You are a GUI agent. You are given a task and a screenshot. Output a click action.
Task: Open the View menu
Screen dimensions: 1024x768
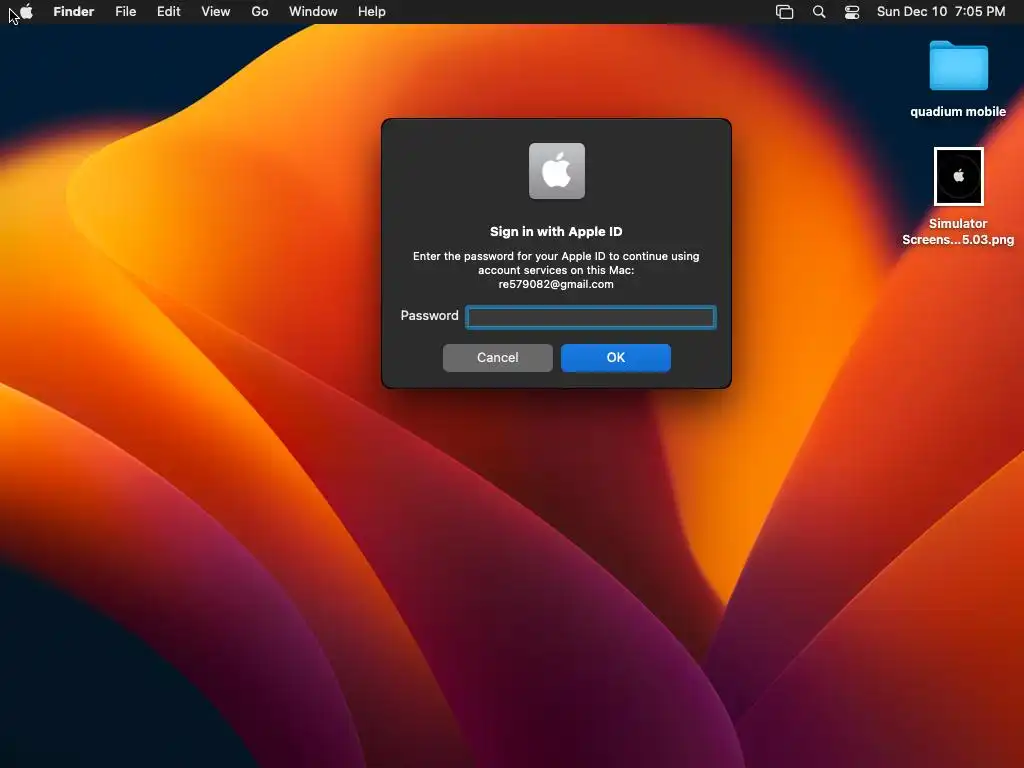coord(216,12)
